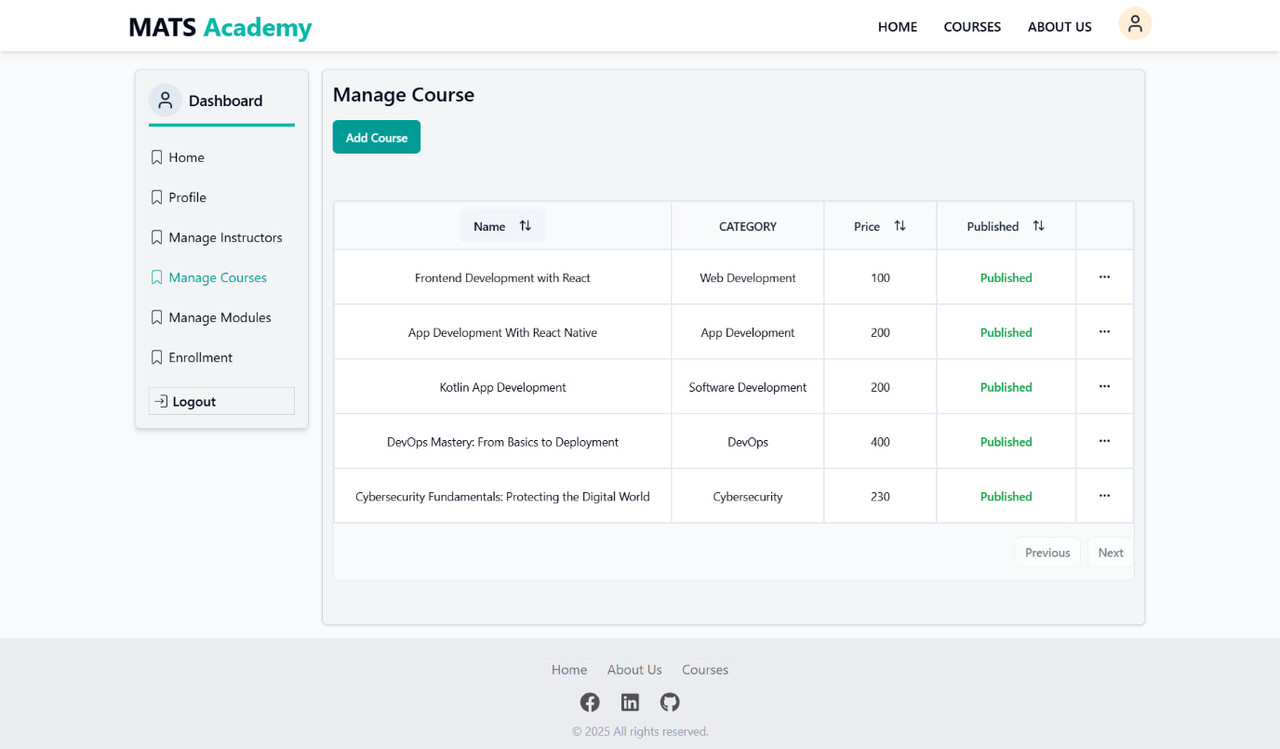Open actions menu for Frontend Development with React
The height and width of the screenshot is (749, 1280).
(x=1104, y=277)
